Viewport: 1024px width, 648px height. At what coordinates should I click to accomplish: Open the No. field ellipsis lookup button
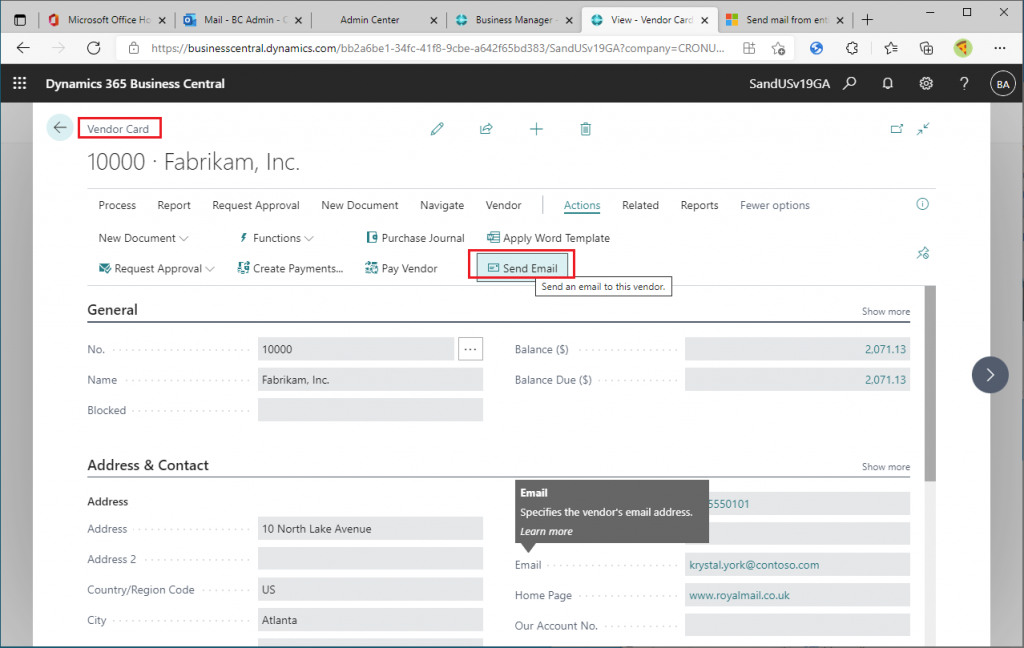(470, 349)
